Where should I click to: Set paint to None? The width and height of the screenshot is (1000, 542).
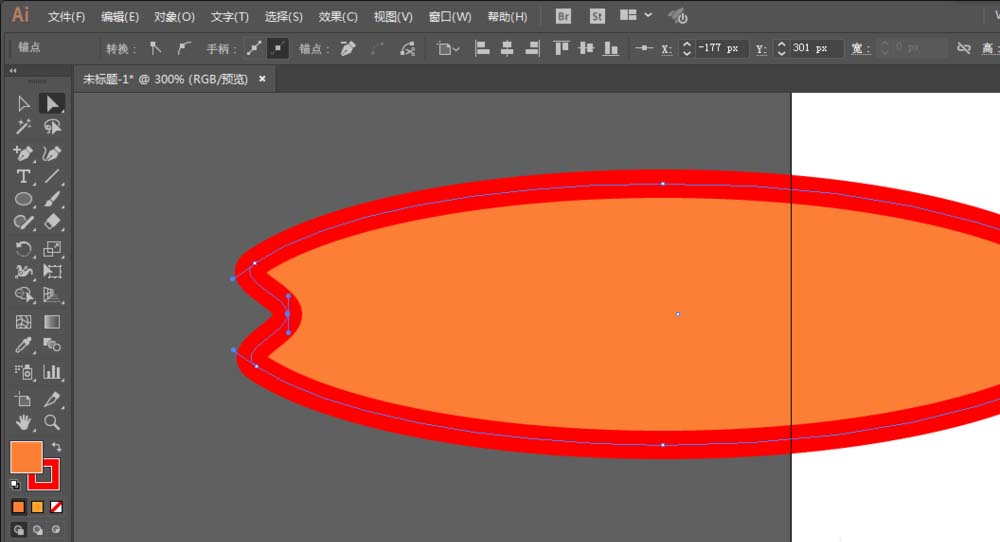(x=56, y=507)
